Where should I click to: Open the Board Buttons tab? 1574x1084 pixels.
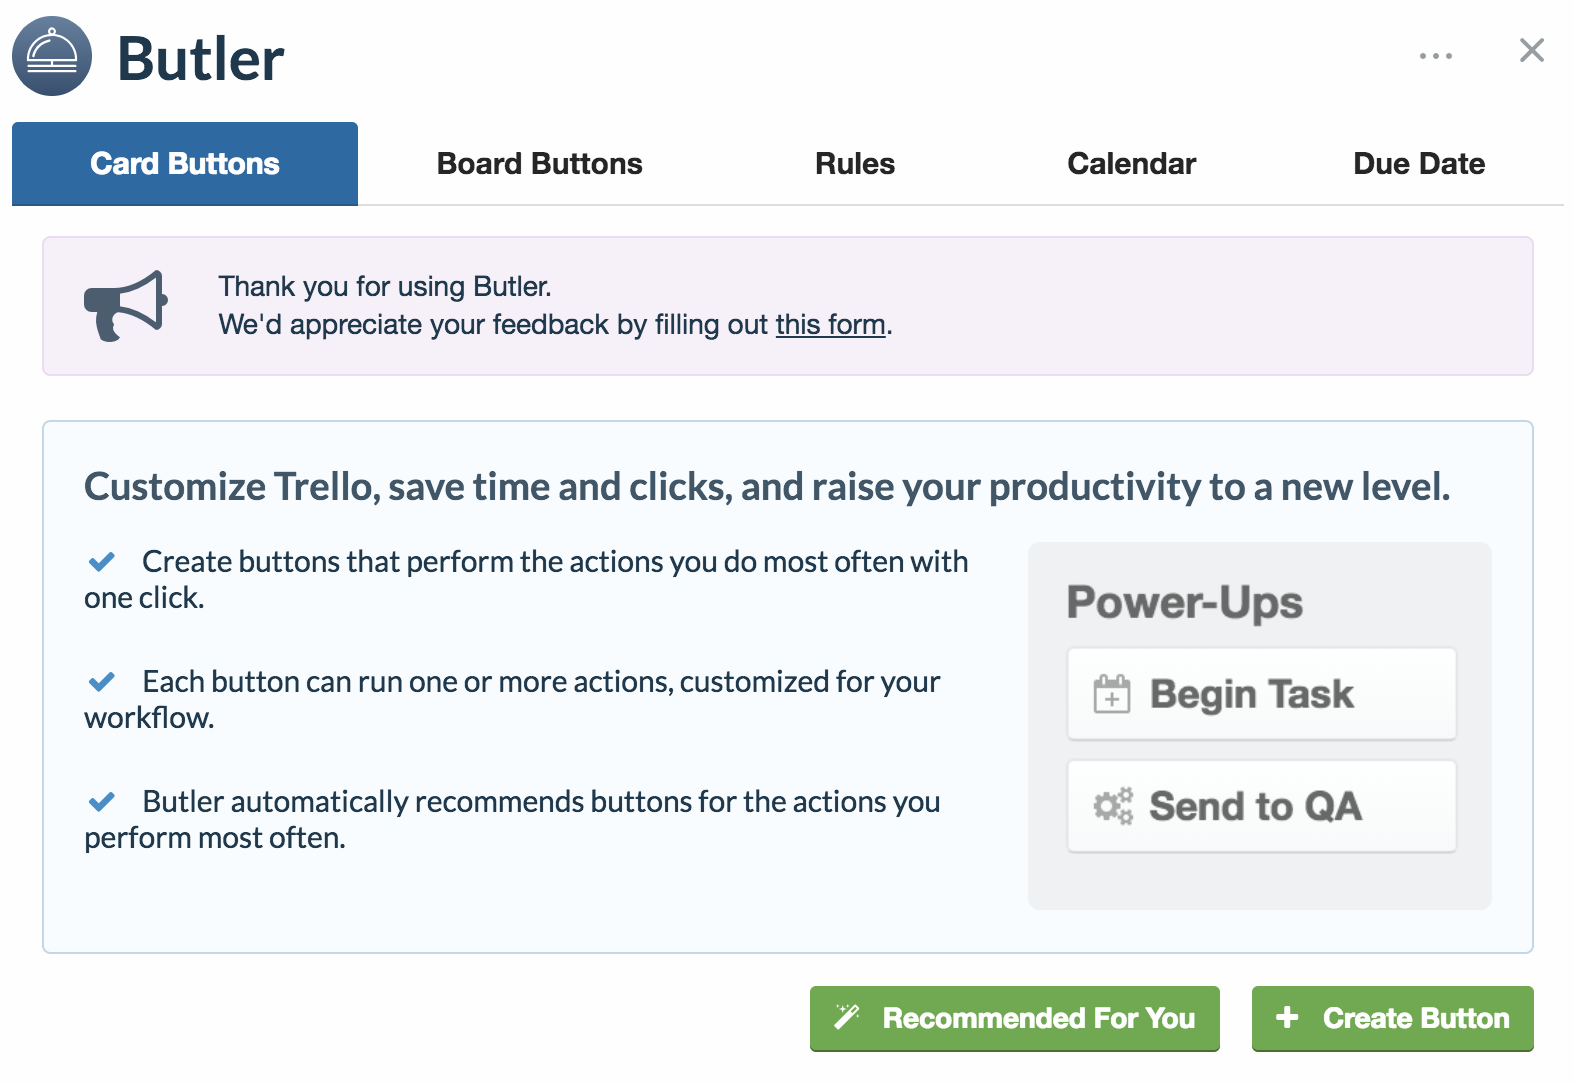click(540, 164)
